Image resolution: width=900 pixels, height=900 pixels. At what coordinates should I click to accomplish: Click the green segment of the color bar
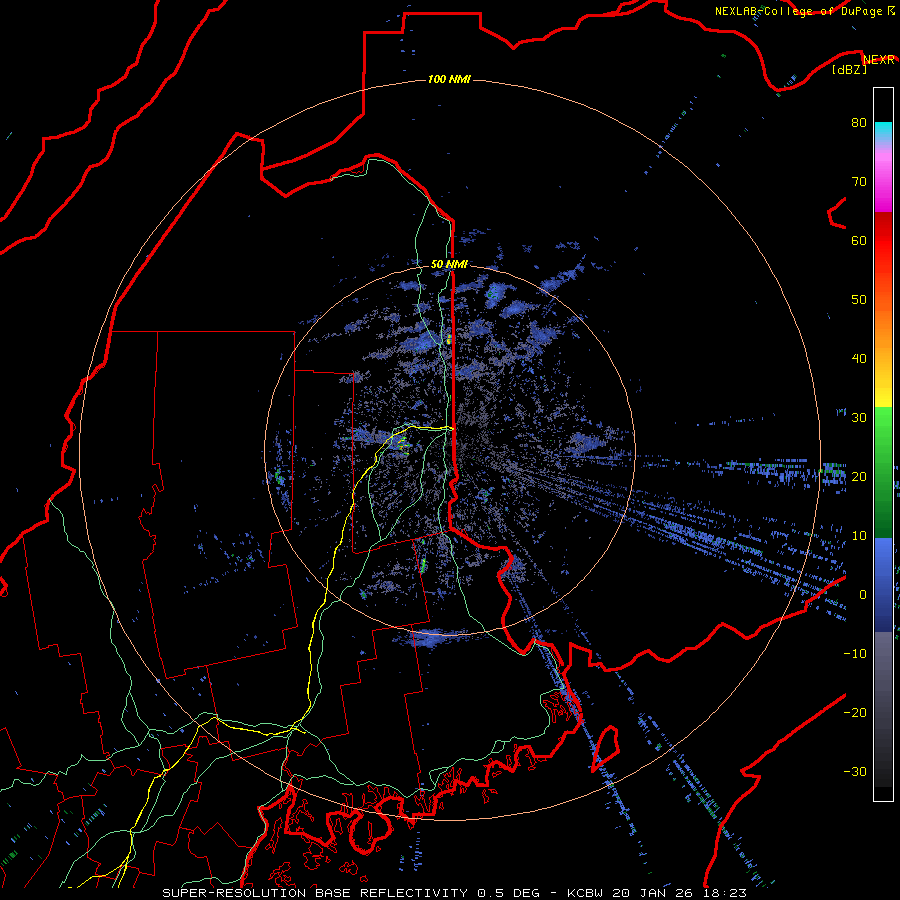[x=883, y=472]
